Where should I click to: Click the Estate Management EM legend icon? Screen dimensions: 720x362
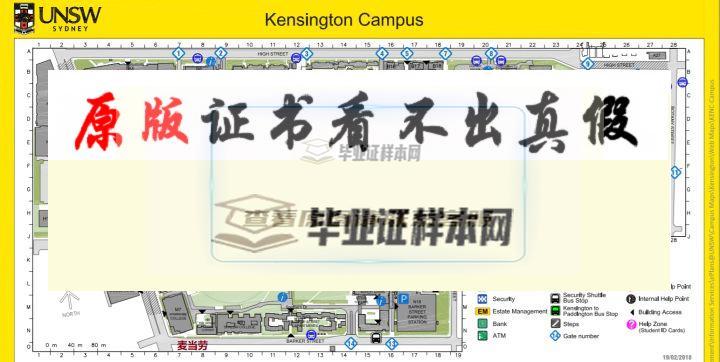[x=483, y=311]
